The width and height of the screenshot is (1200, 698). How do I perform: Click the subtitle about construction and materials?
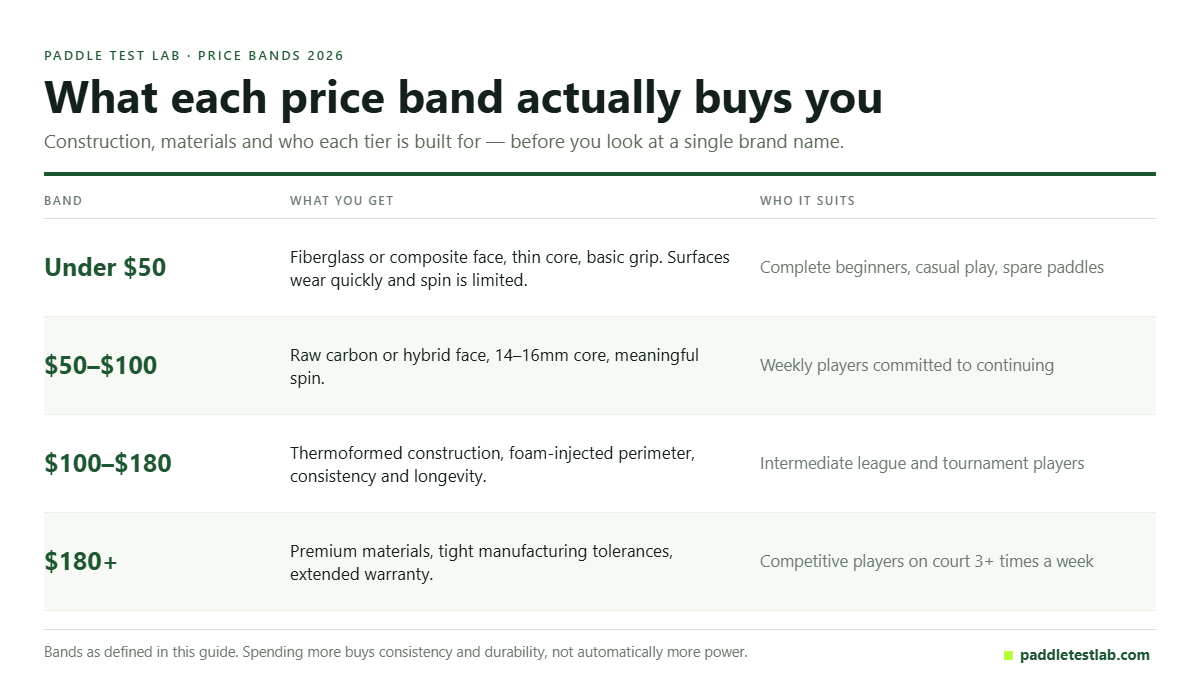tap(444, 141)
